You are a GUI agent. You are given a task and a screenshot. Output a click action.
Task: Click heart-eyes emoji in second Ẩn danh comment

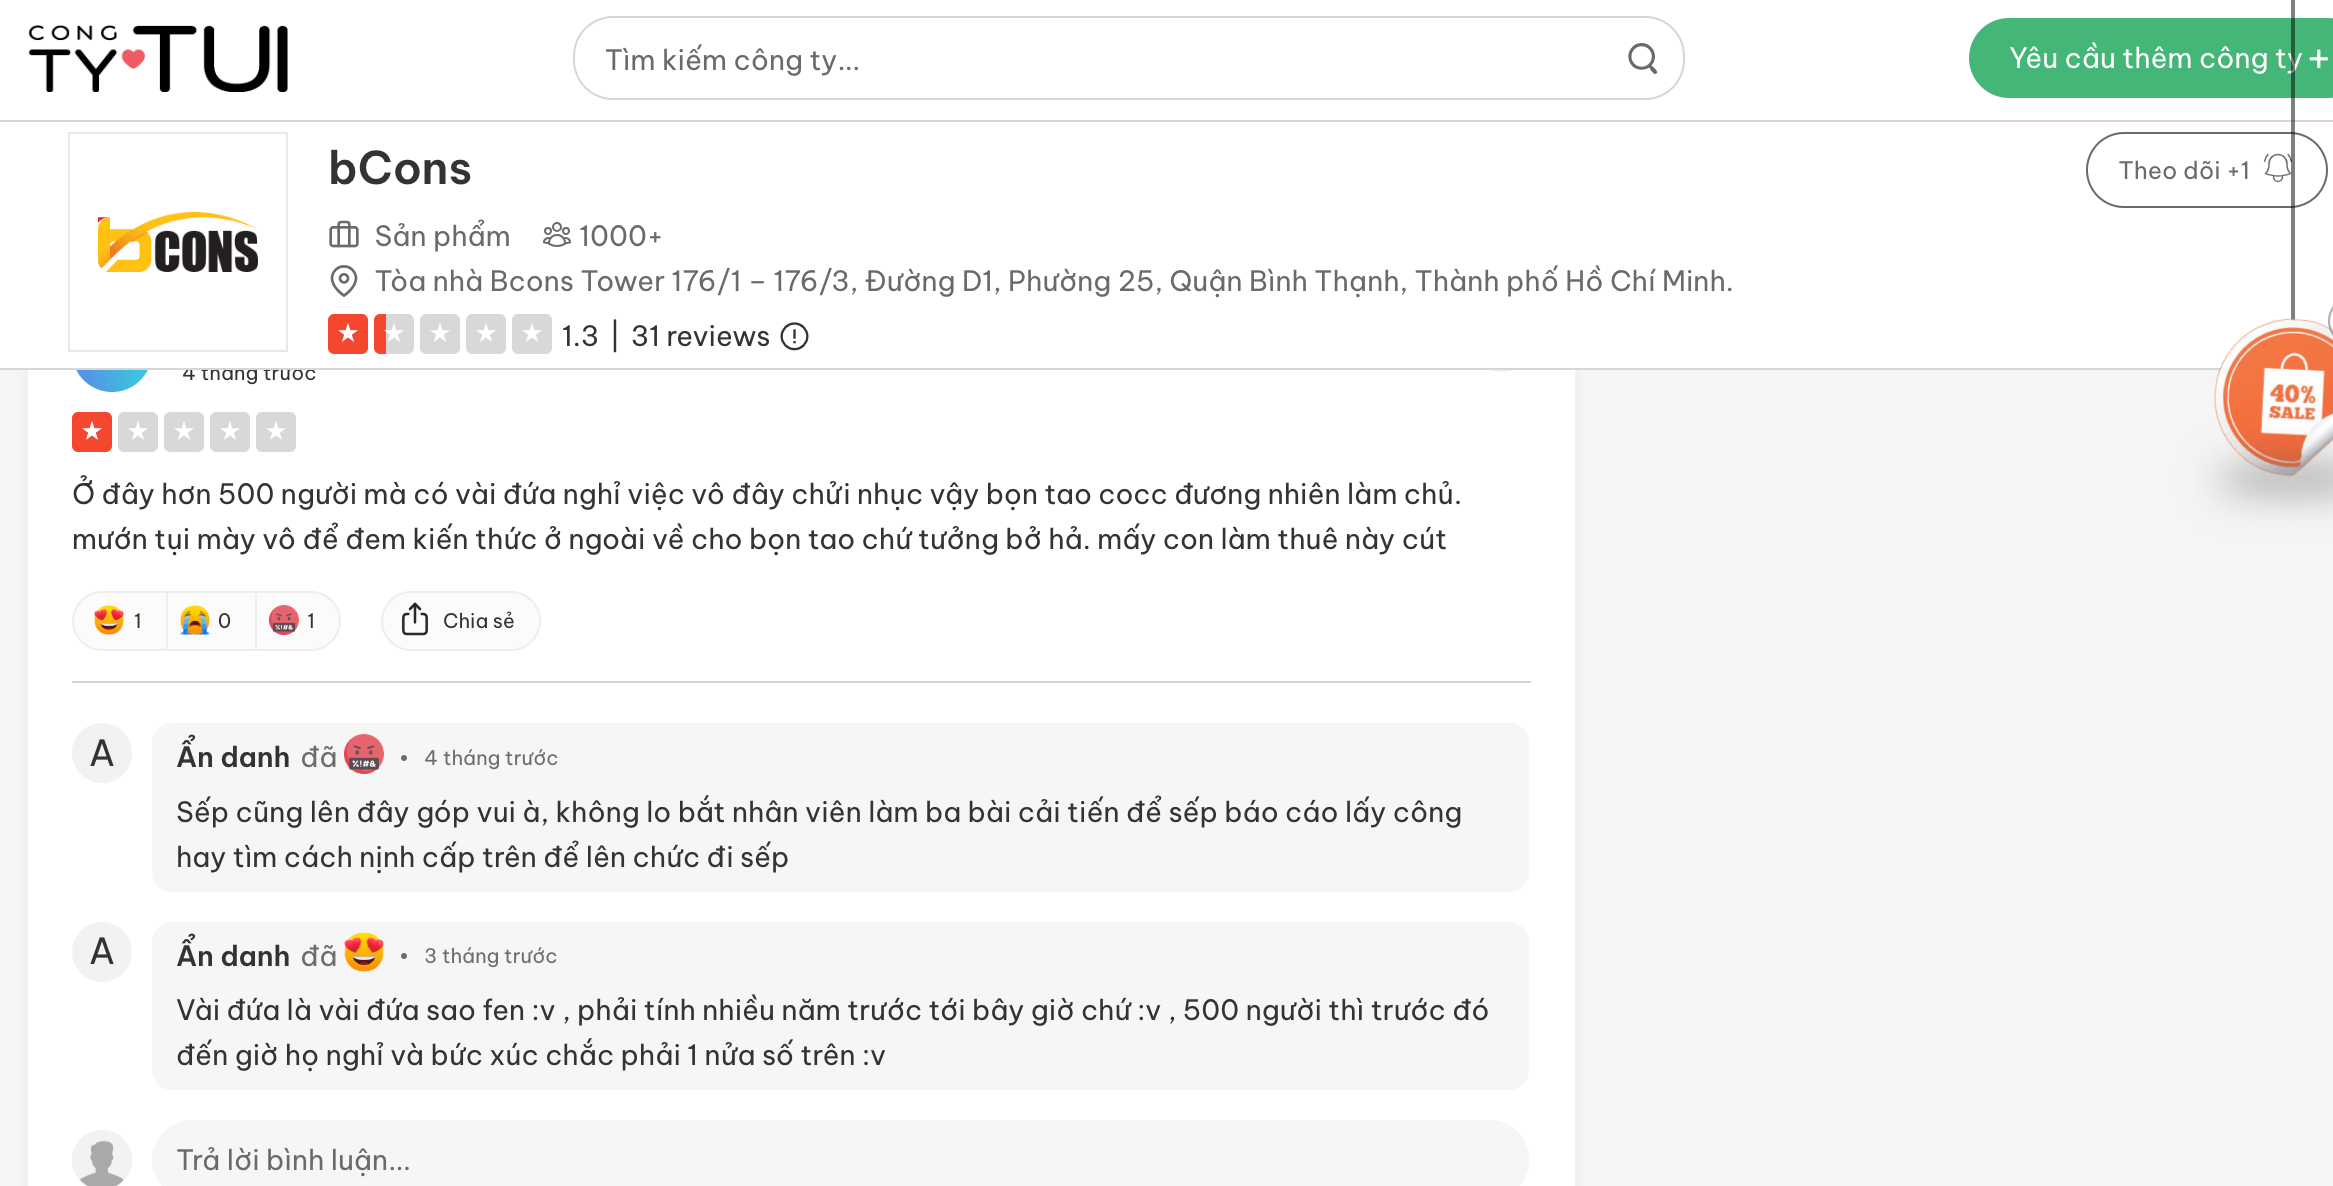tap(364, 953)
